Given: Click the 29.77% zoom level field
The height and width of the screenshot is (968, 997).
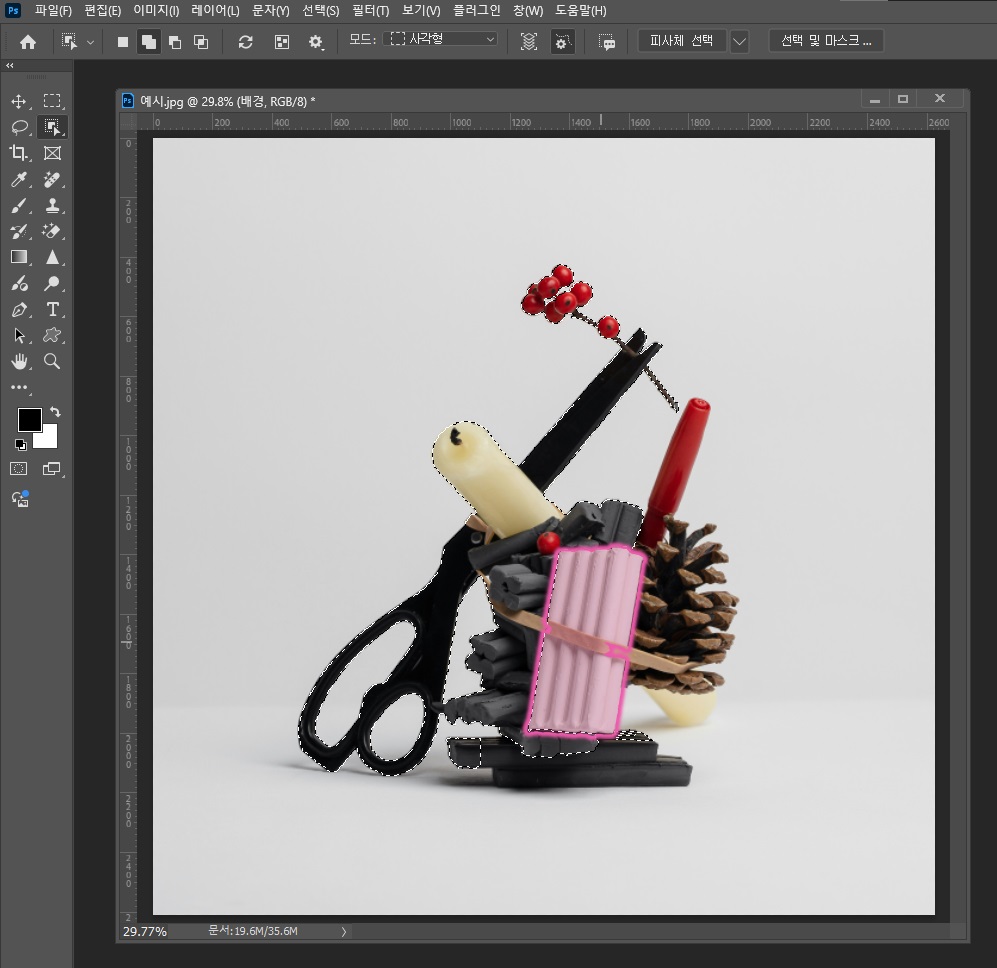Looking at the screenshot, I should 145,932.
